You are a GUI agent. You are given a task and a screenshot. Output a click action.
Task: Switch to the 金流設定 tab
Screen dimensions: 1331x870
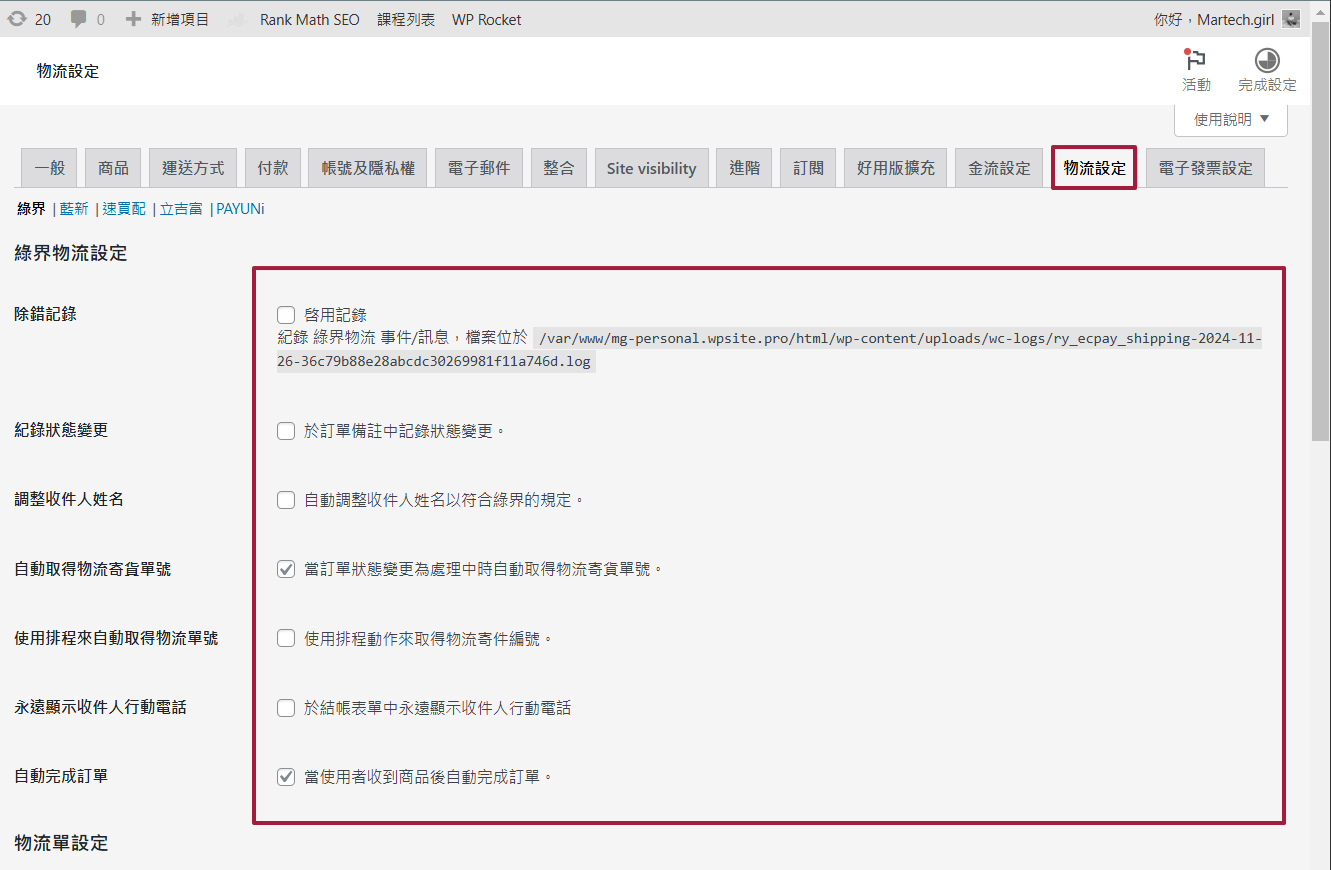coord(998,168)
